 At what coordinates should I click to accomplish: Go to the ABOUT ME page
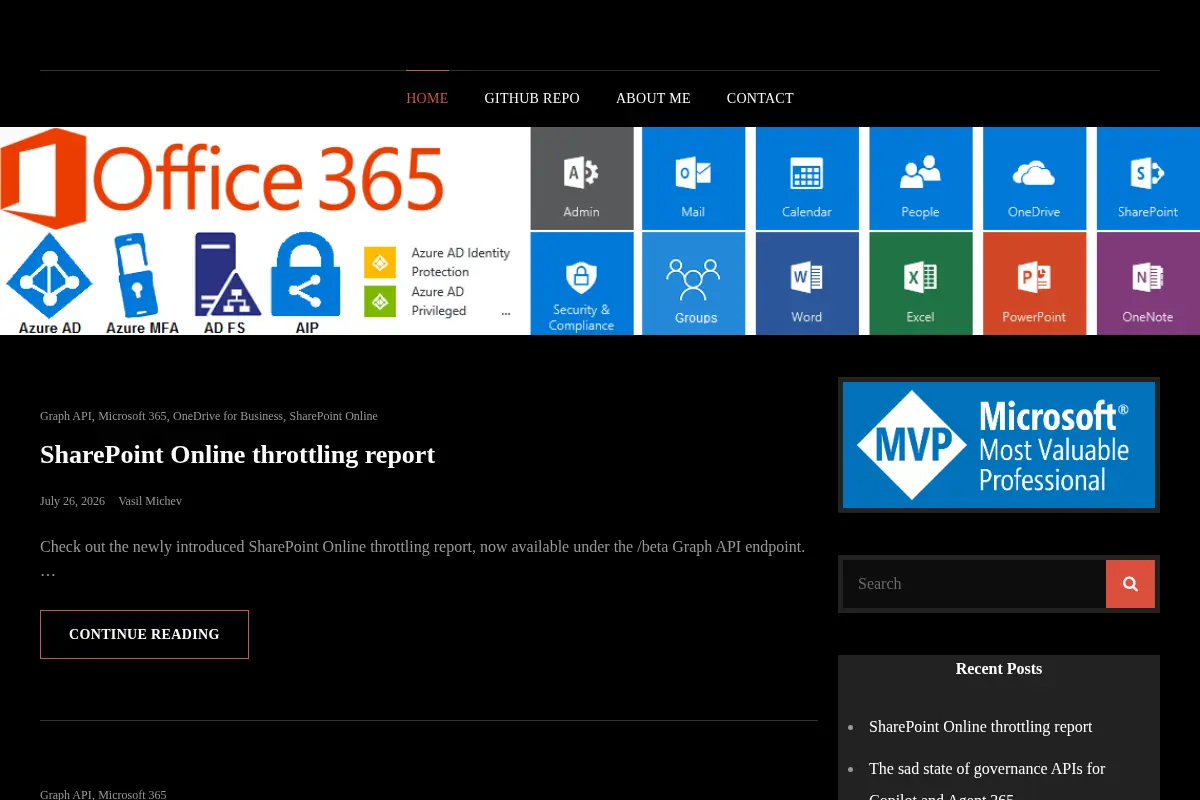[x=653, y=98]
